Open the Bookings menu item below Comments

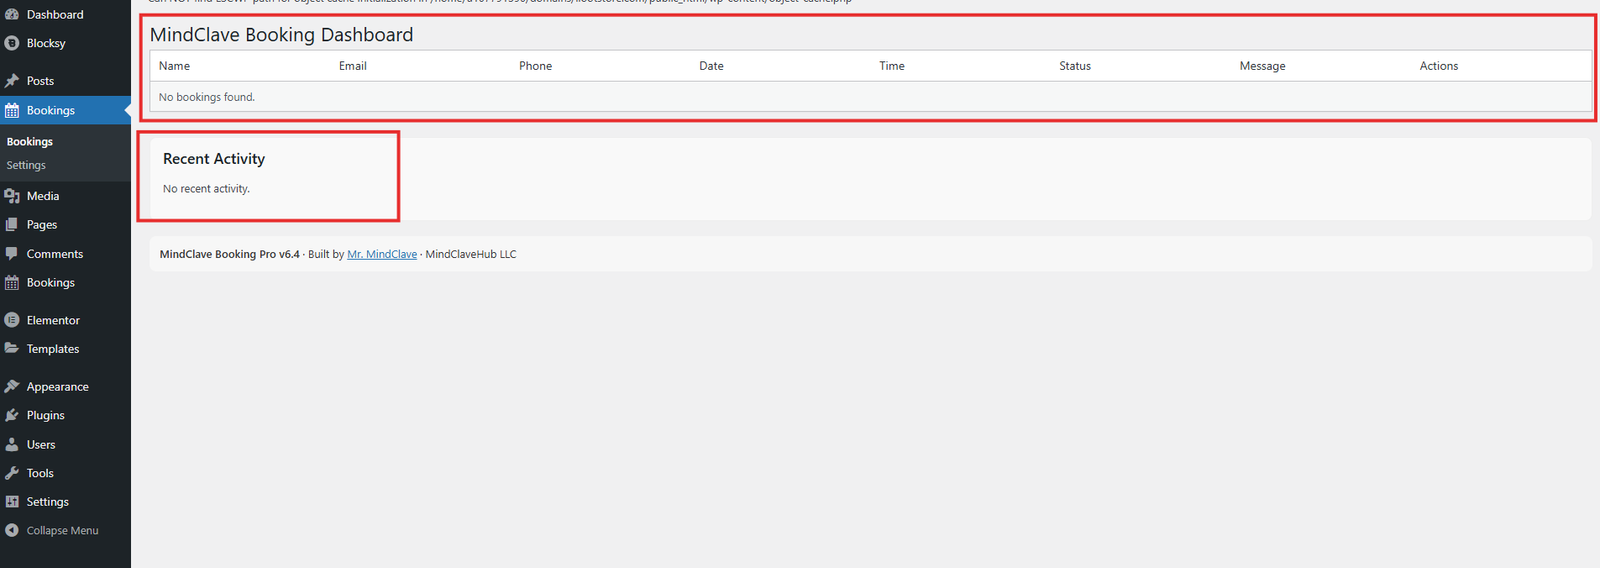(50, 283)
